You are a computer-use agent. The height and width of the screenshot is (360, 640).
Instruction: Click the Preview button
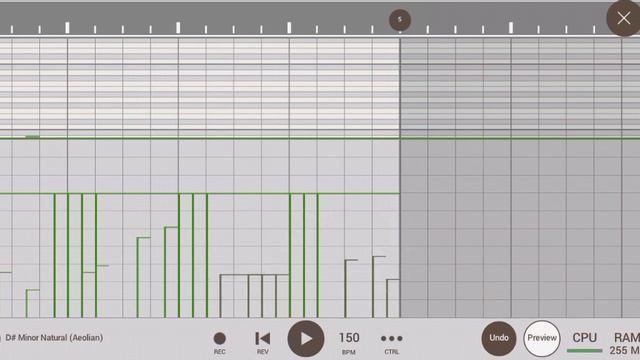coord(542,338)
